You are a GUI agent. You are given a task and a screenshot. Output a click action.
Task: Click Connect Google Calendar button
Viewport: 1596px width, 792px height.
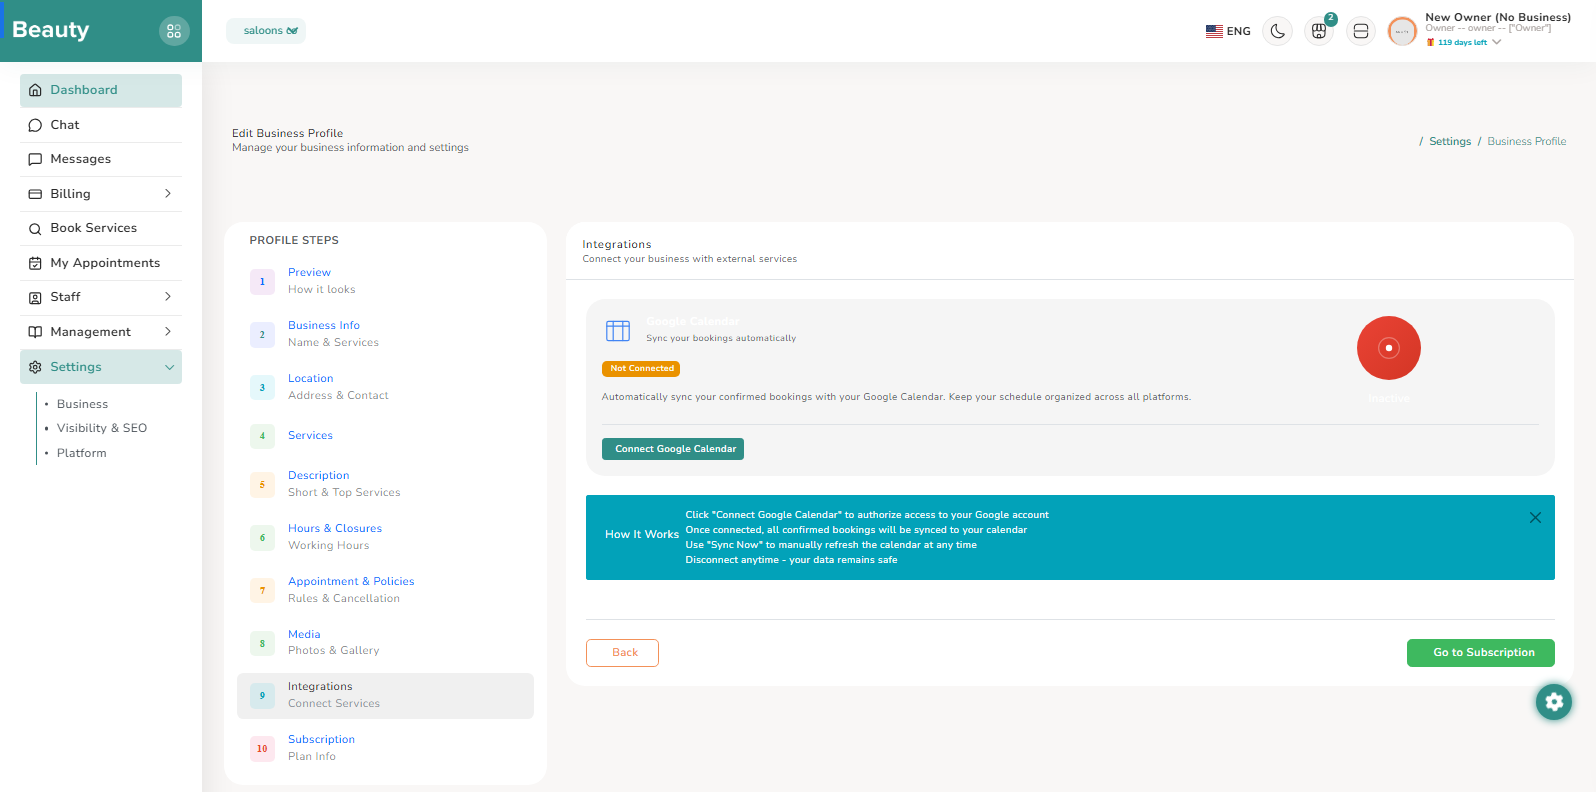point(673,449)
